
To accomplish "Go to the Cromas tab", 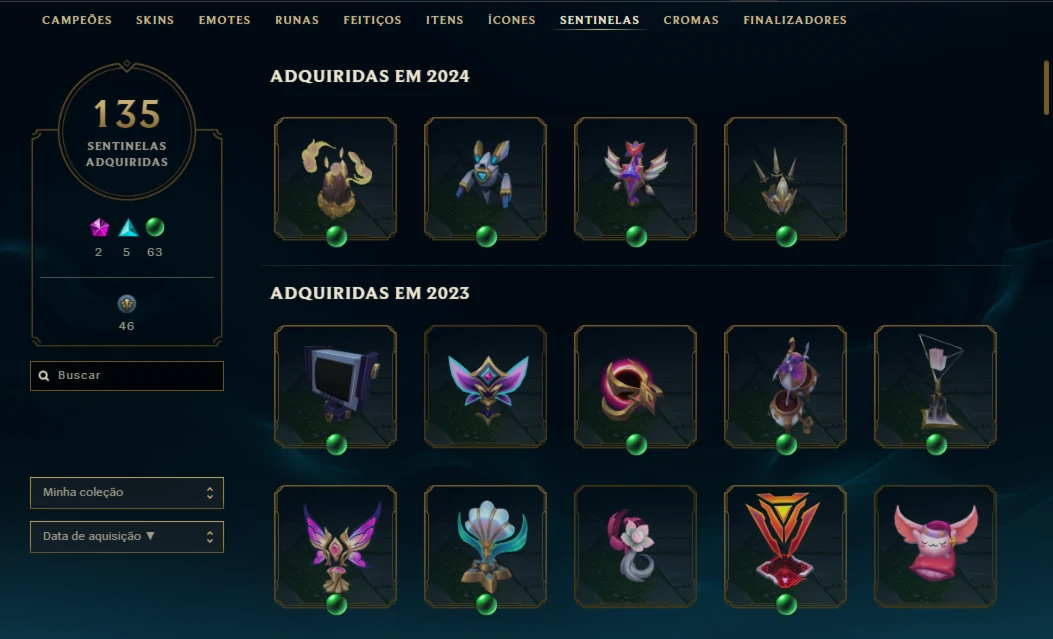I will [691, 20].
